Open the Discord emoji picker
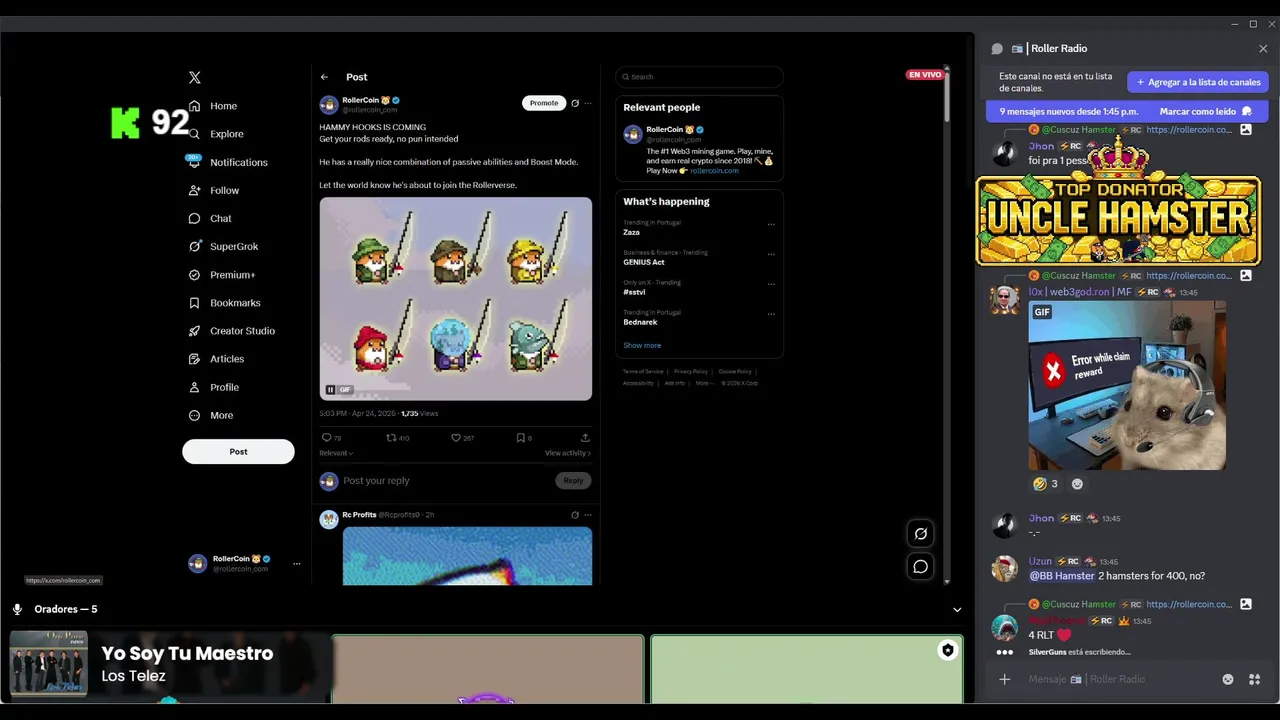Screen dimensions: 1280x720 coord(1228,680)
